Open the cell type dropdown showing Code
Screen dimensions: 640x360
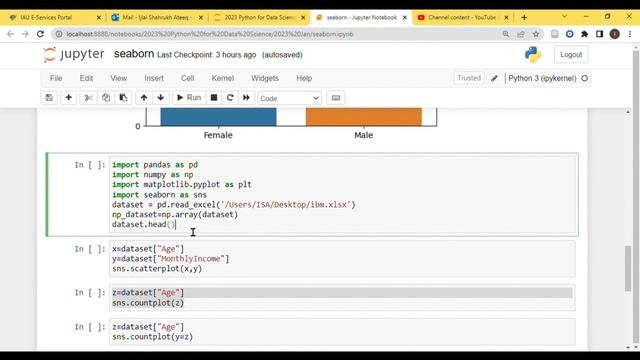[289, 98]
